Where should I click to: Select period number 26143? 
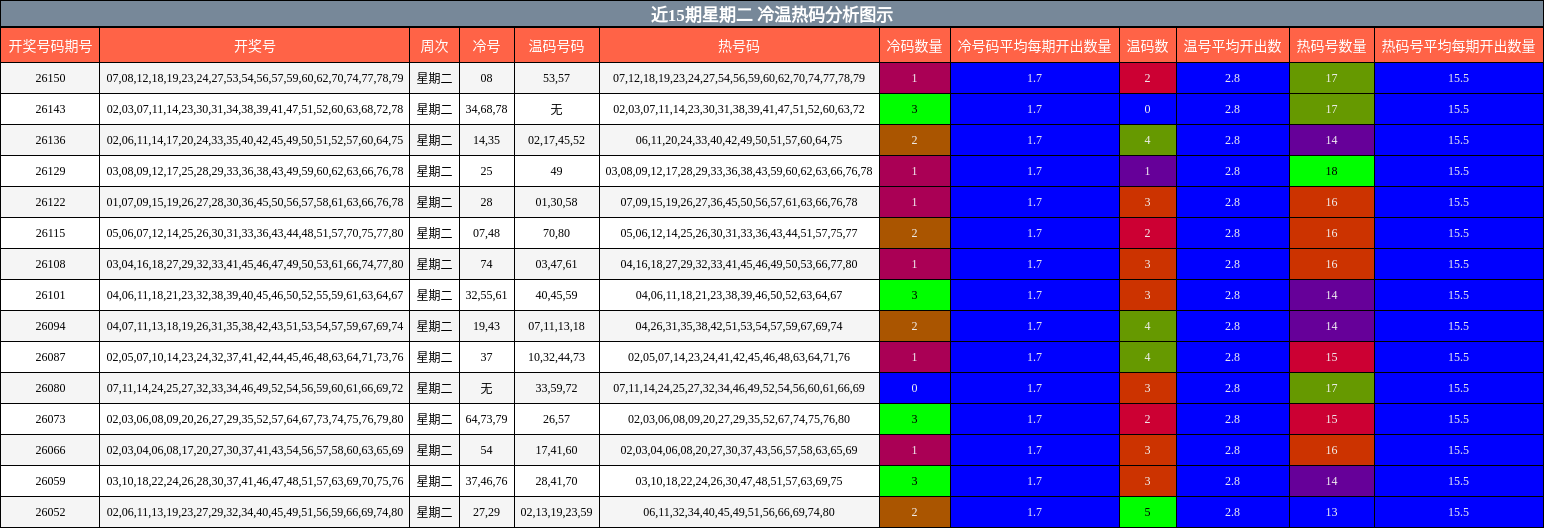click(50, 109)
